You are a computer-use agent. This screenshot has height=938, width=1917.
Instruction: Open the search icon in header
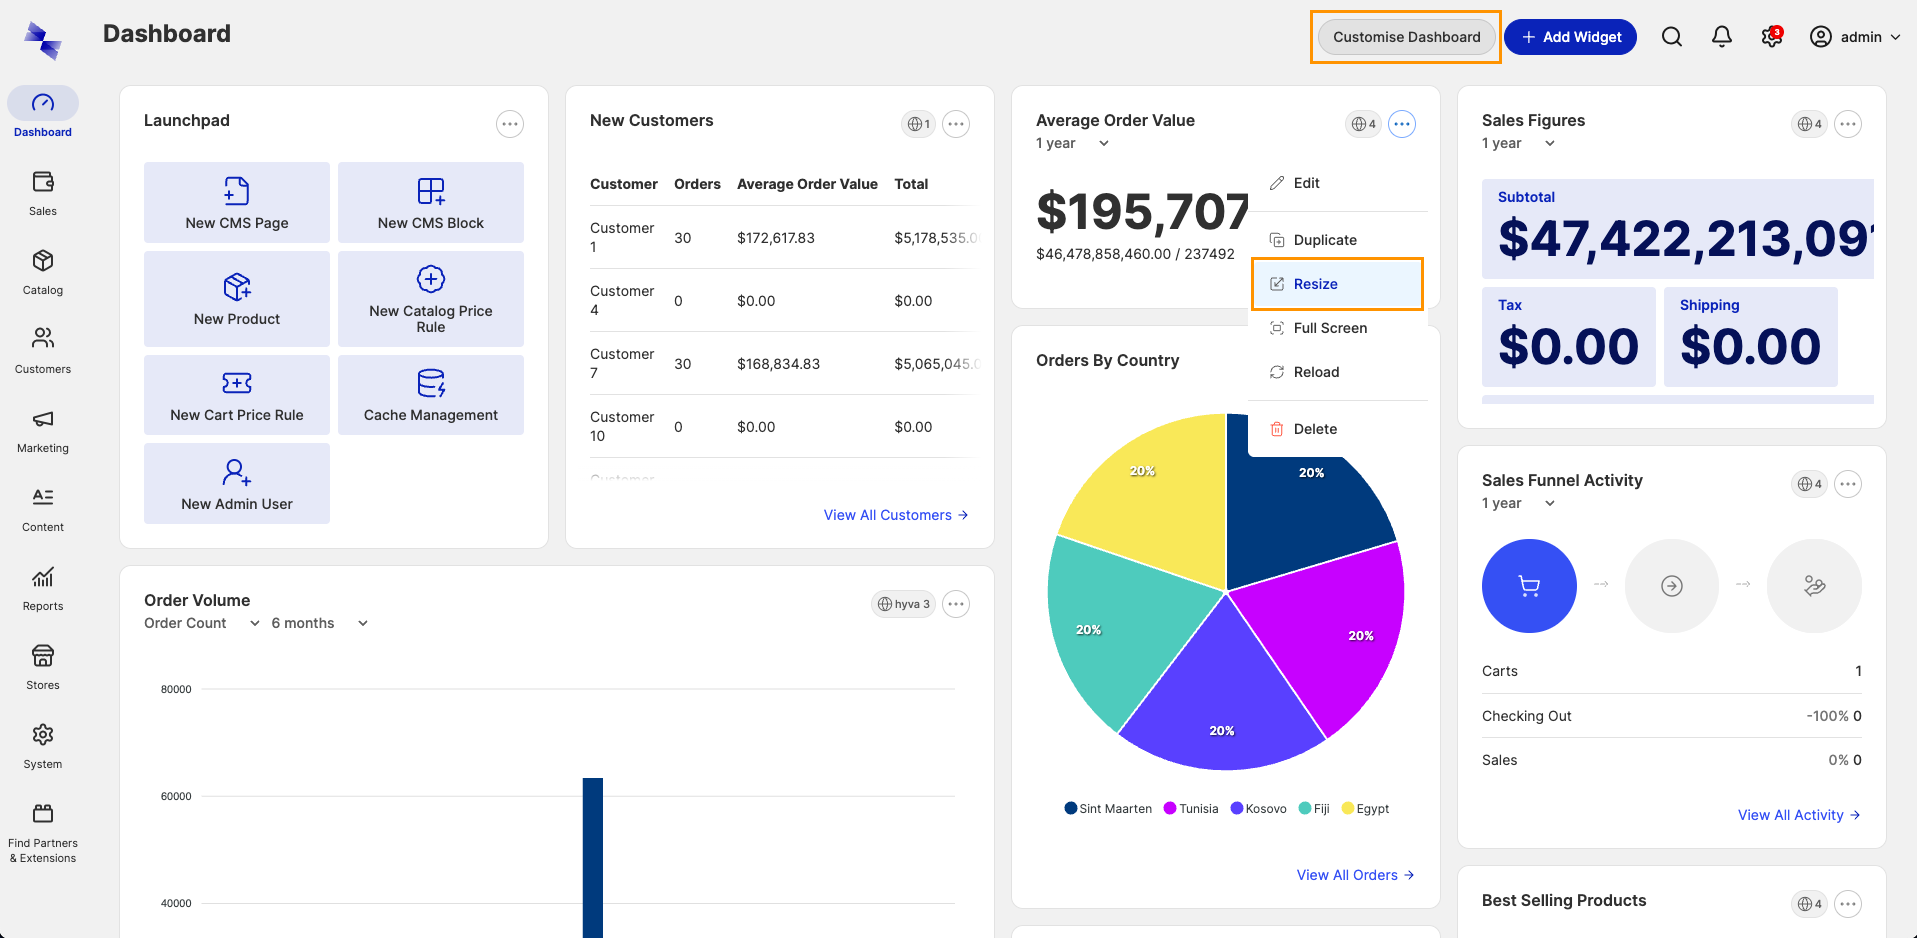pyautogui.click(x=1671, y=37)
